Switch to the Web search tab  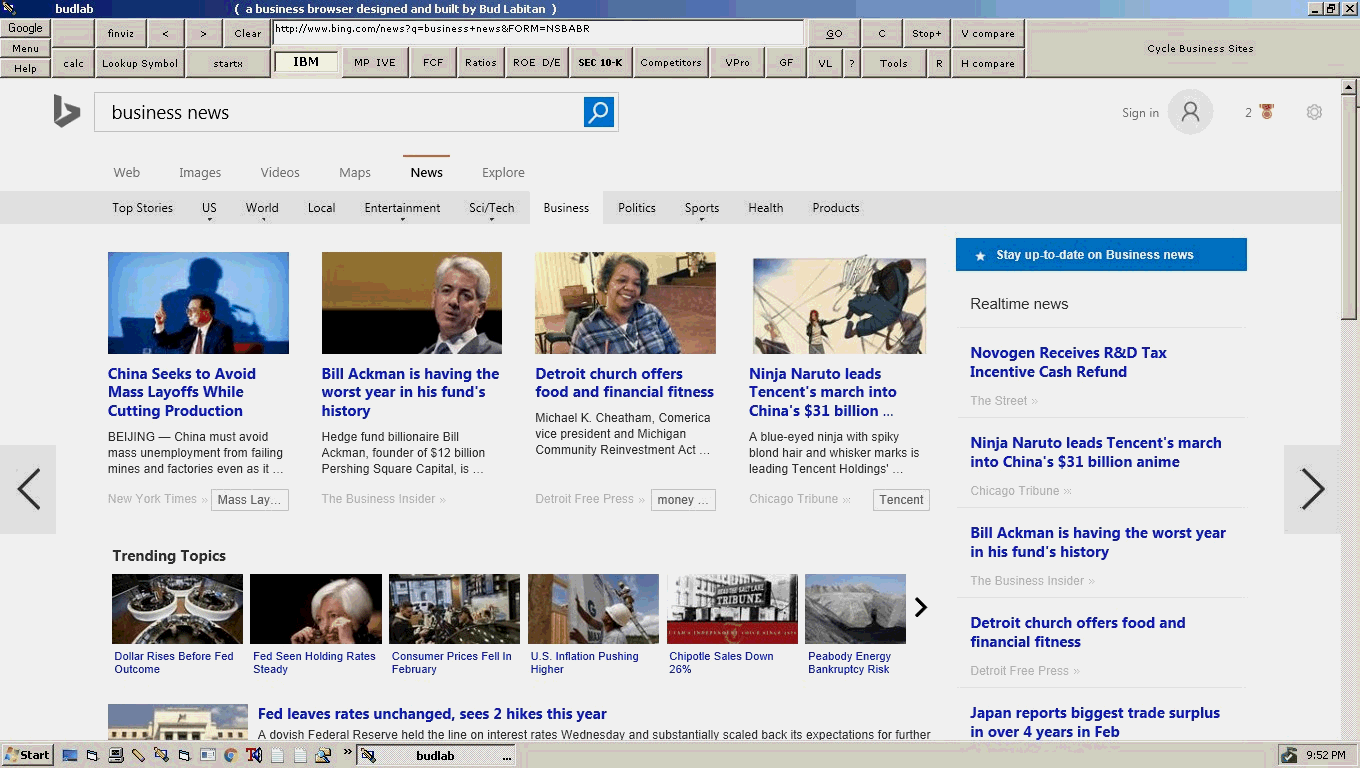tap(127, 172)
